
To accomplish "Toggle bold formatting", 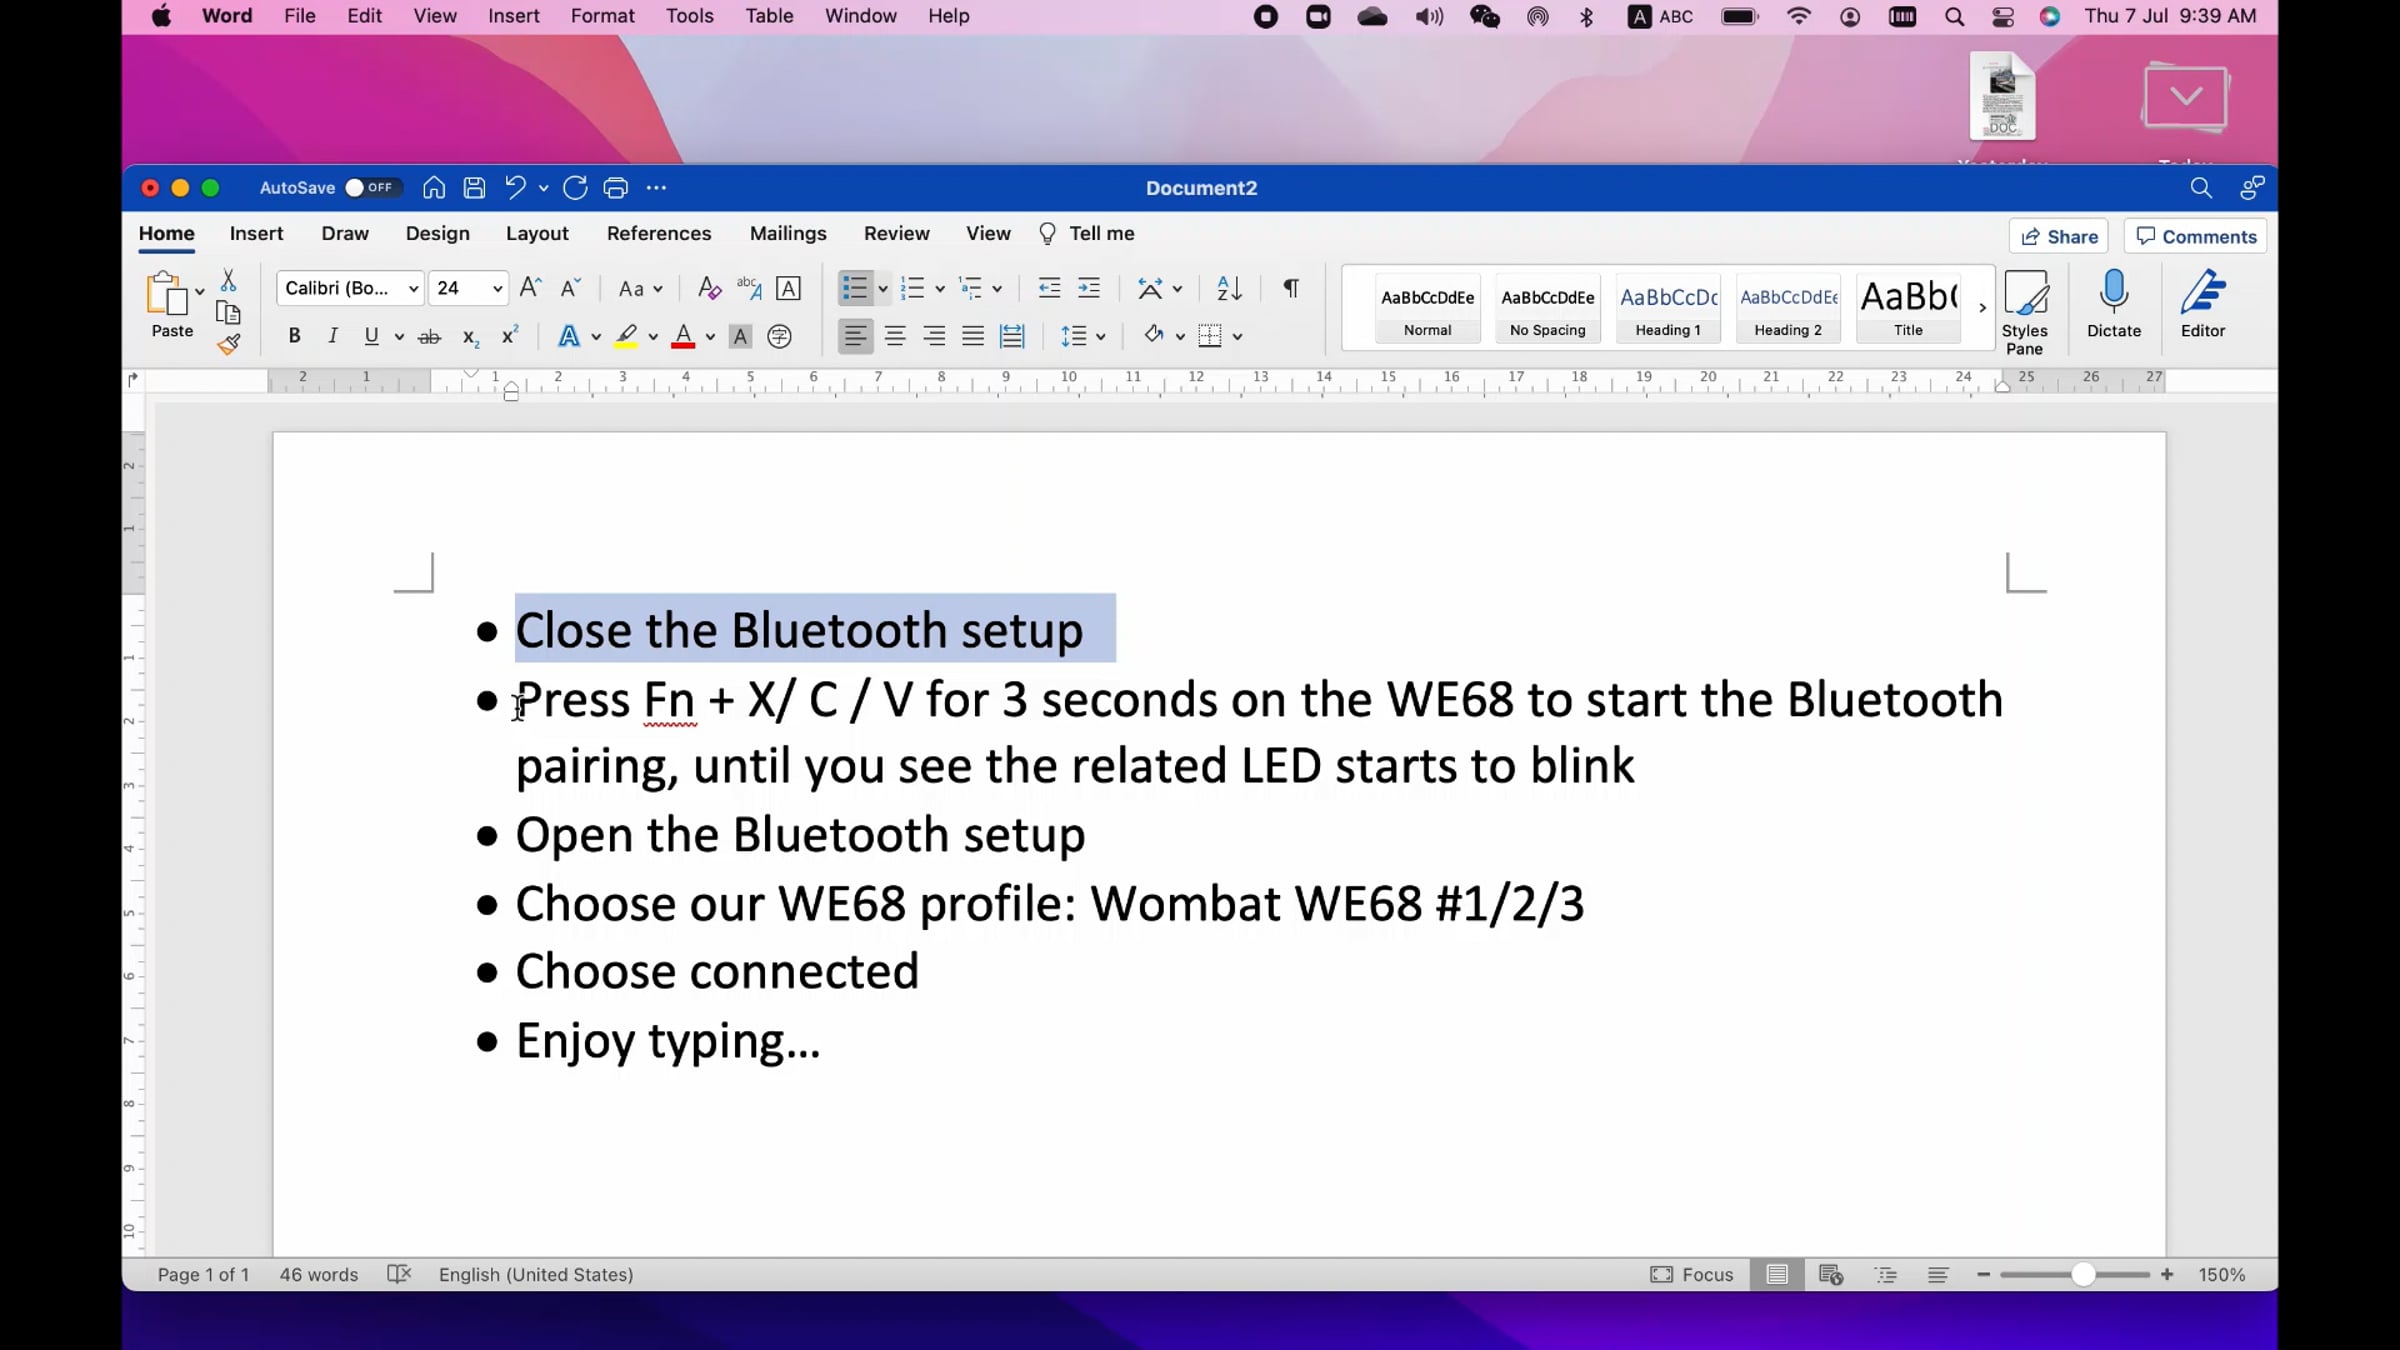I will click(x=294, y=336).
